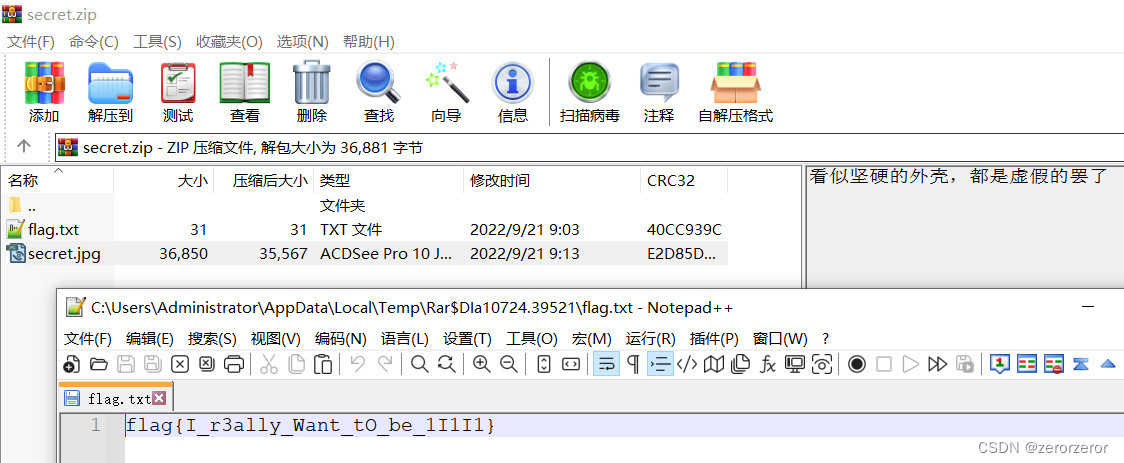Click the Scan Virus (扫描病毒) icon
Image resolution: width=1124 pixels, height=463 pixels.
[x=589, y=83]
